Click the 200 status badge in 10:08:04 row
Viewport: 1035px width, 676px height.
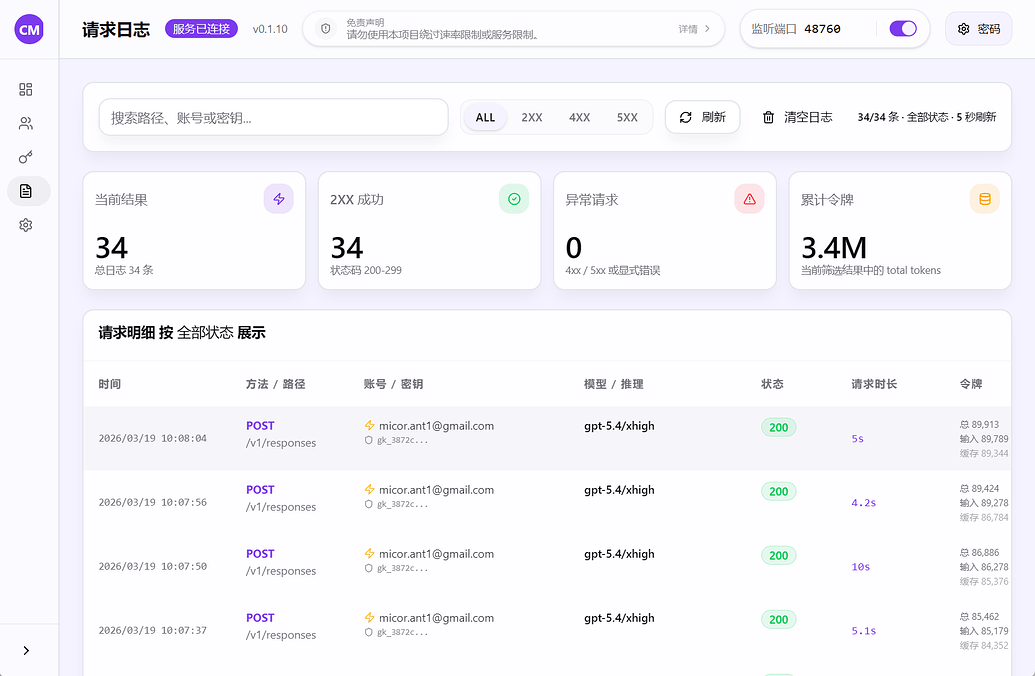coord(779,427)
